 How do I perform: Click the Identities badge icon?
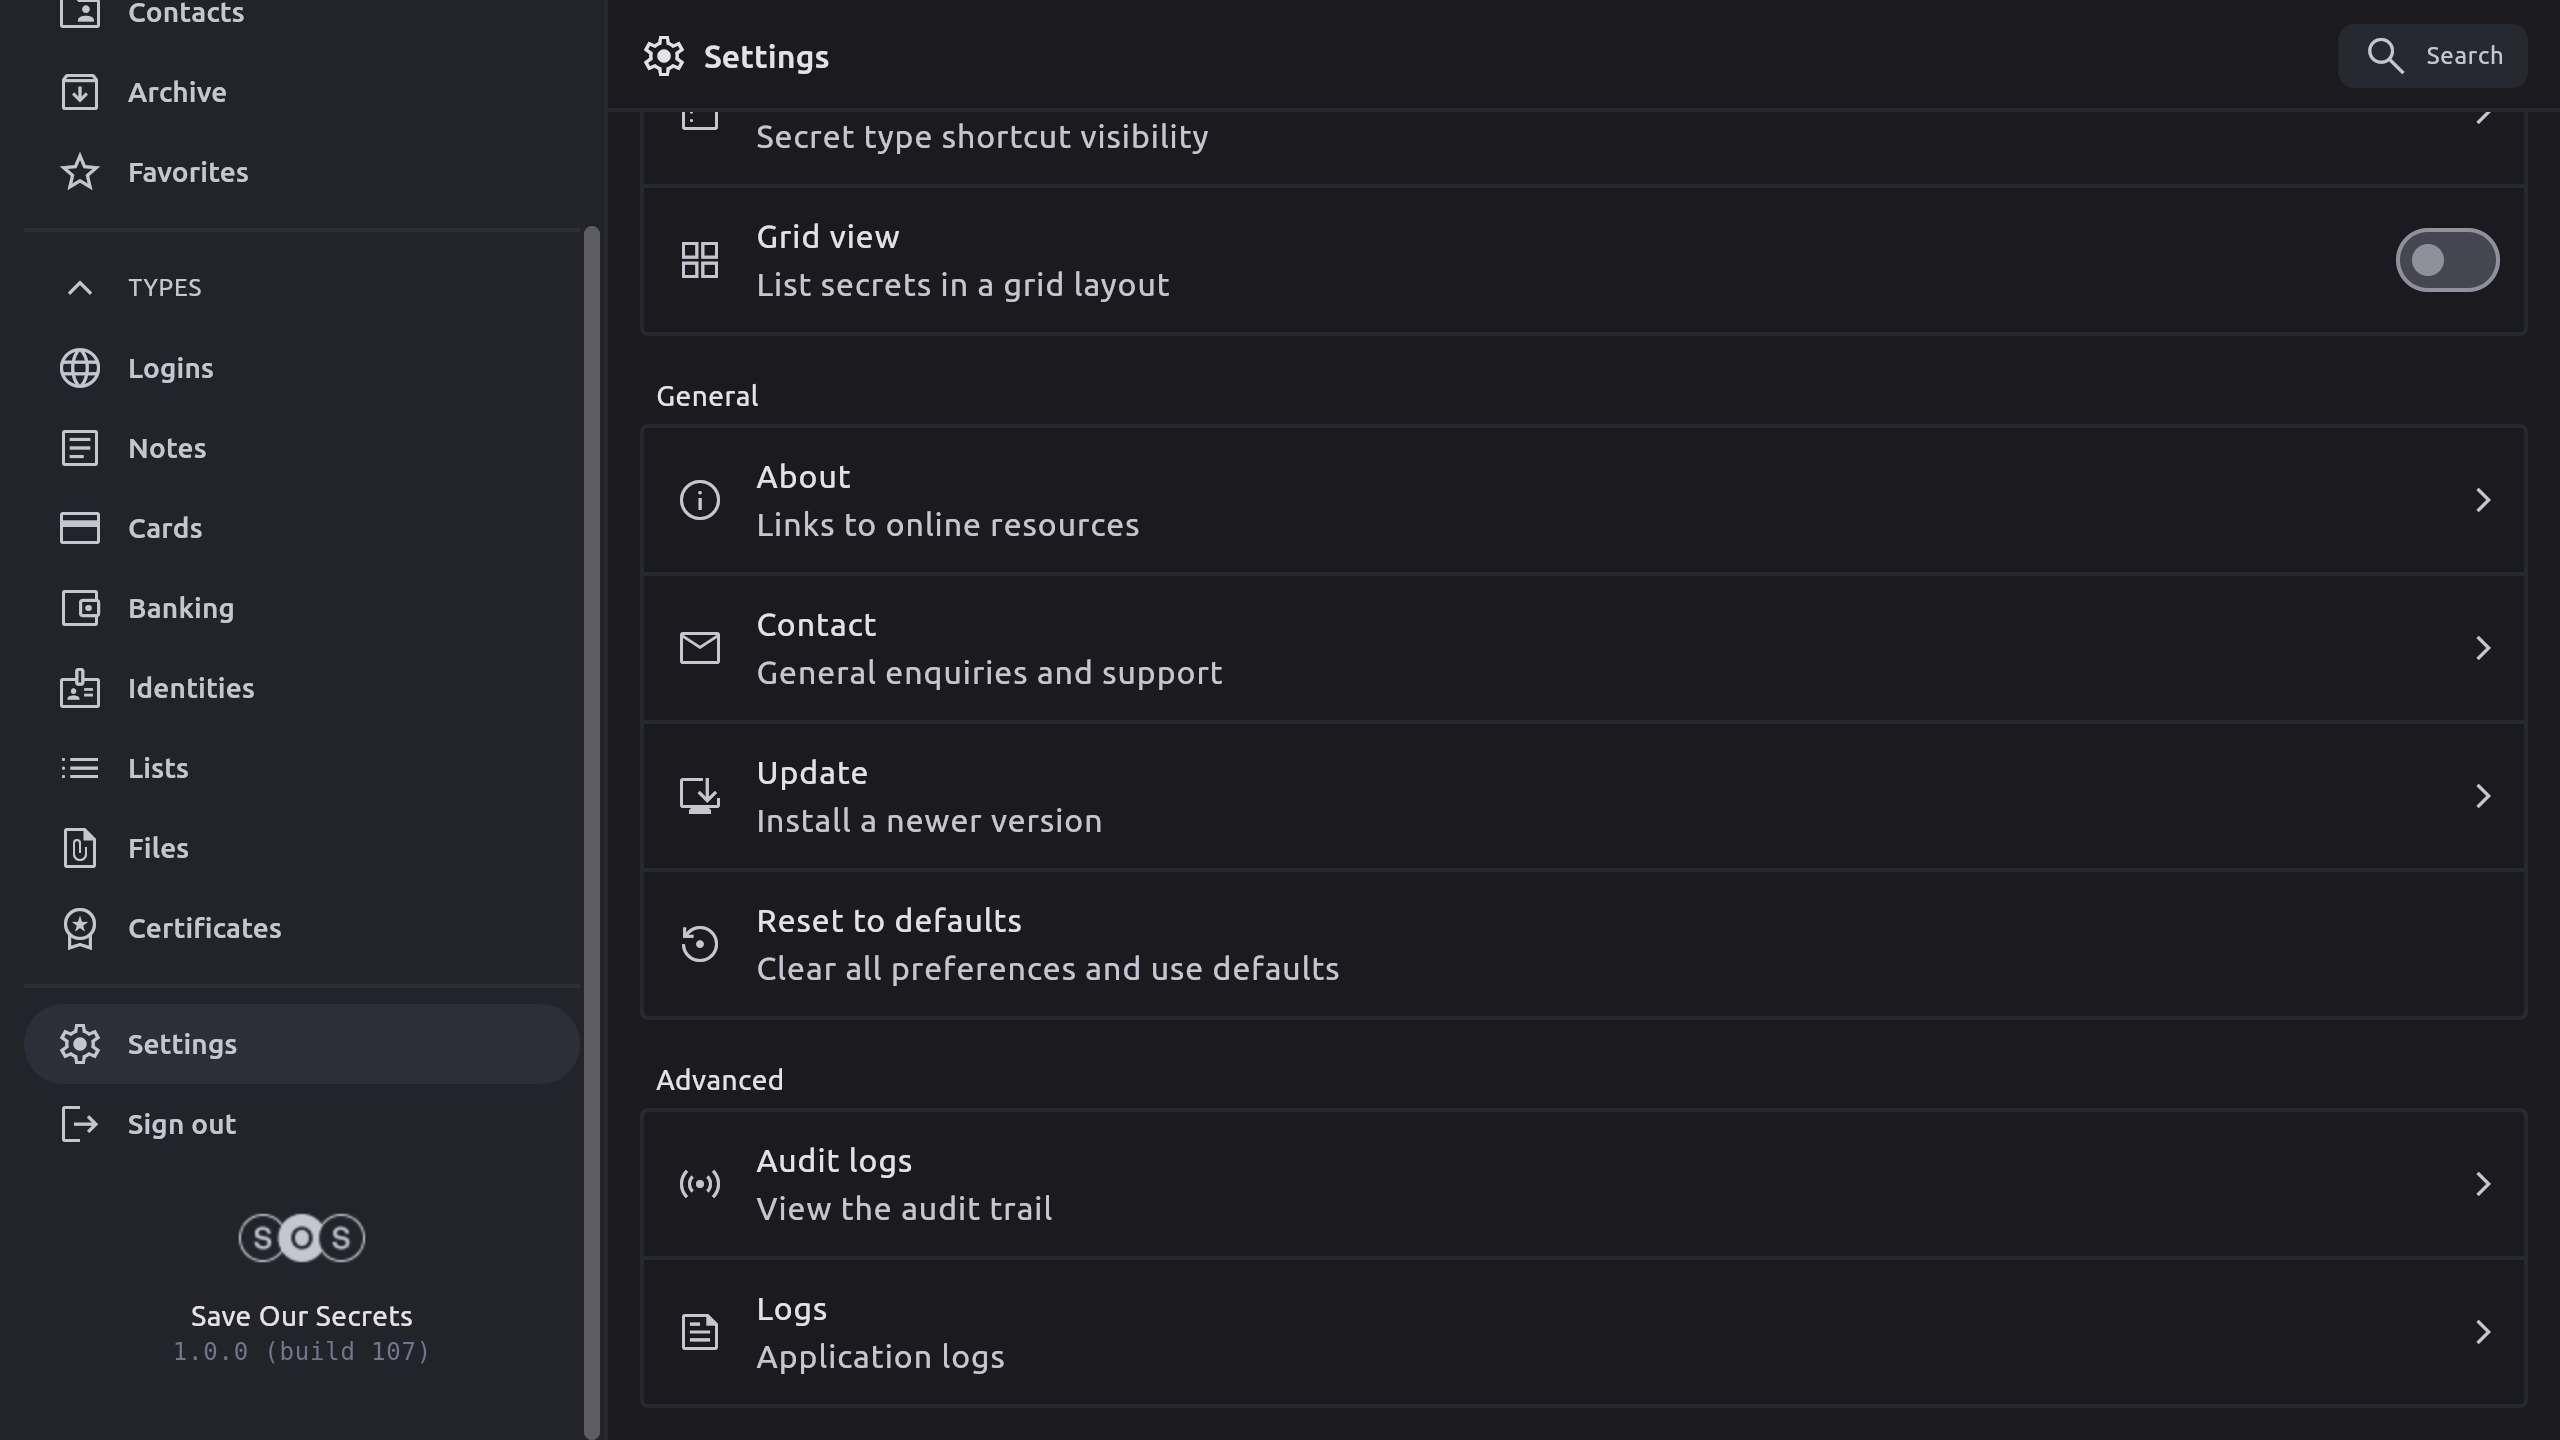tap(80, 688)
